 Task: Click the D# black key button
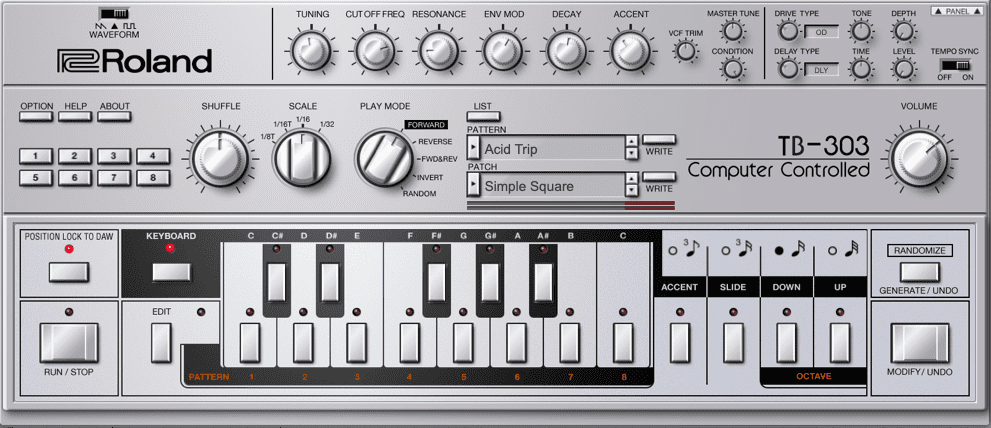pyautogui.click(x=330, y=283)
